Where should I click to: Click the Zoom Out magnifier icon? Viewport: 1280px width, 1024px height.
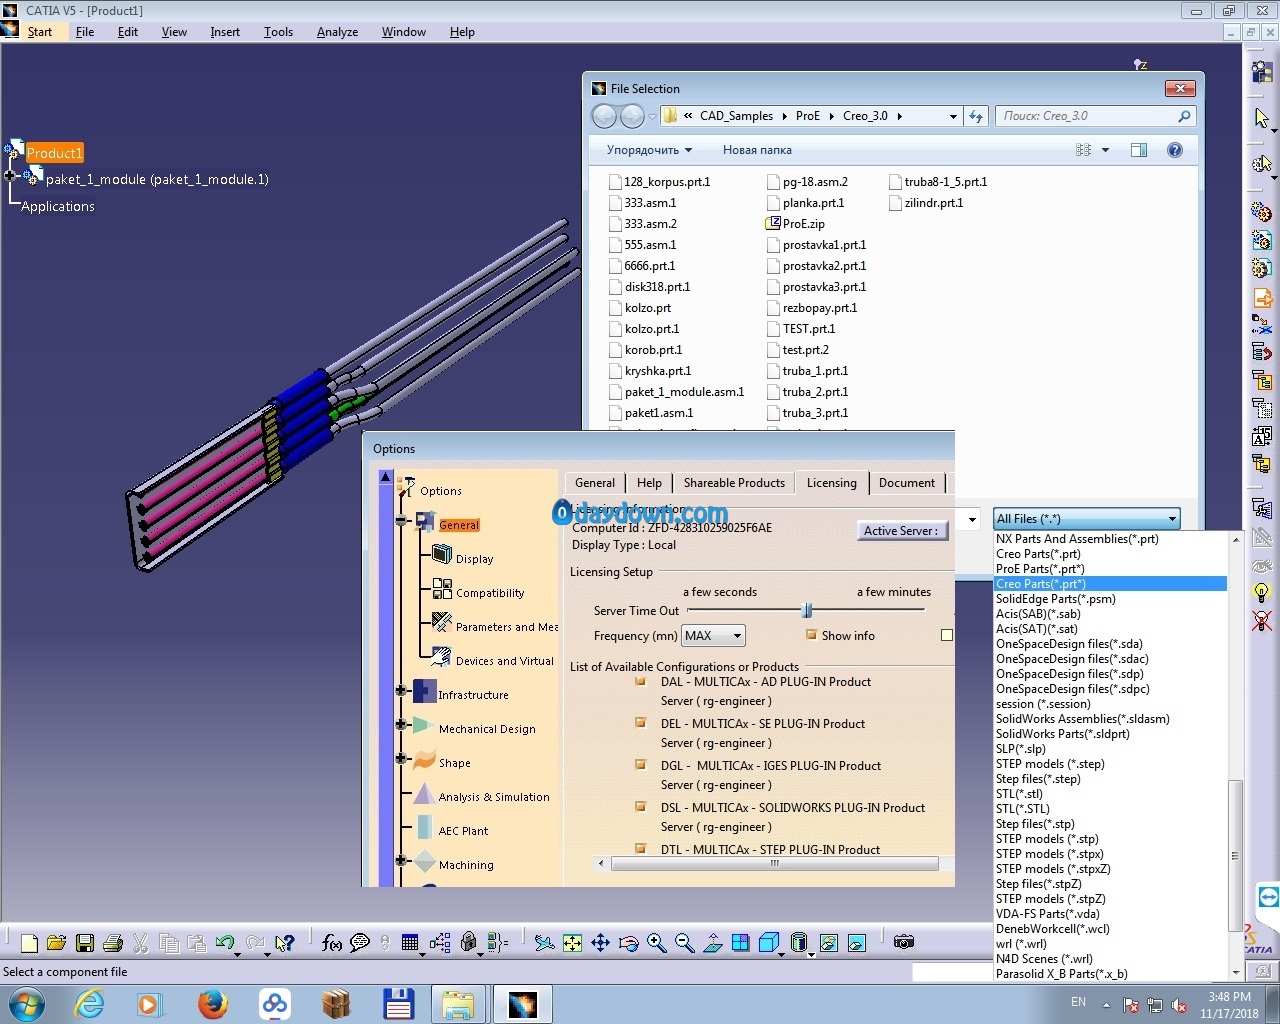[x=685, y=943]
